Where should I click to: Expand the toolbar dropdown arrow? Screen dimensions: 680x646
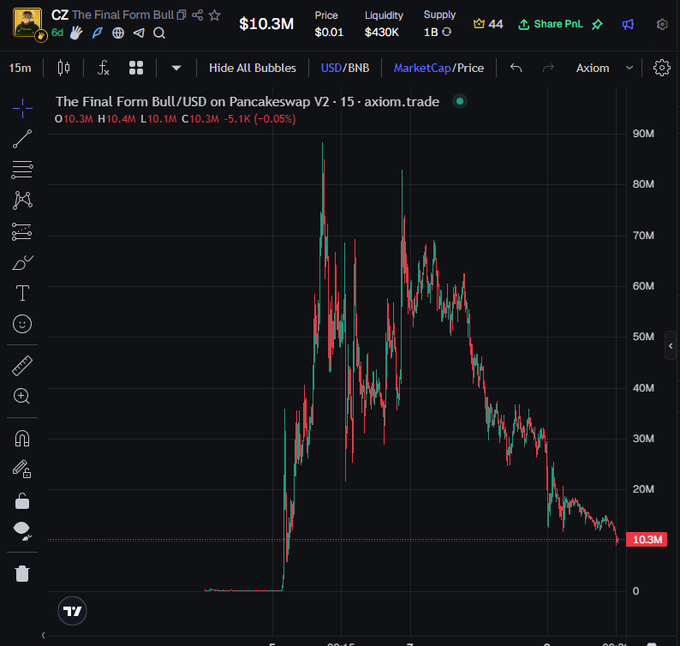176,68
